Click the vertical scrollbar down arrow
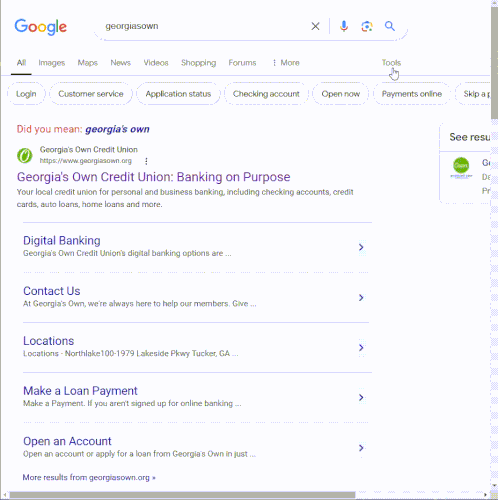 click(x=494, y=486)
